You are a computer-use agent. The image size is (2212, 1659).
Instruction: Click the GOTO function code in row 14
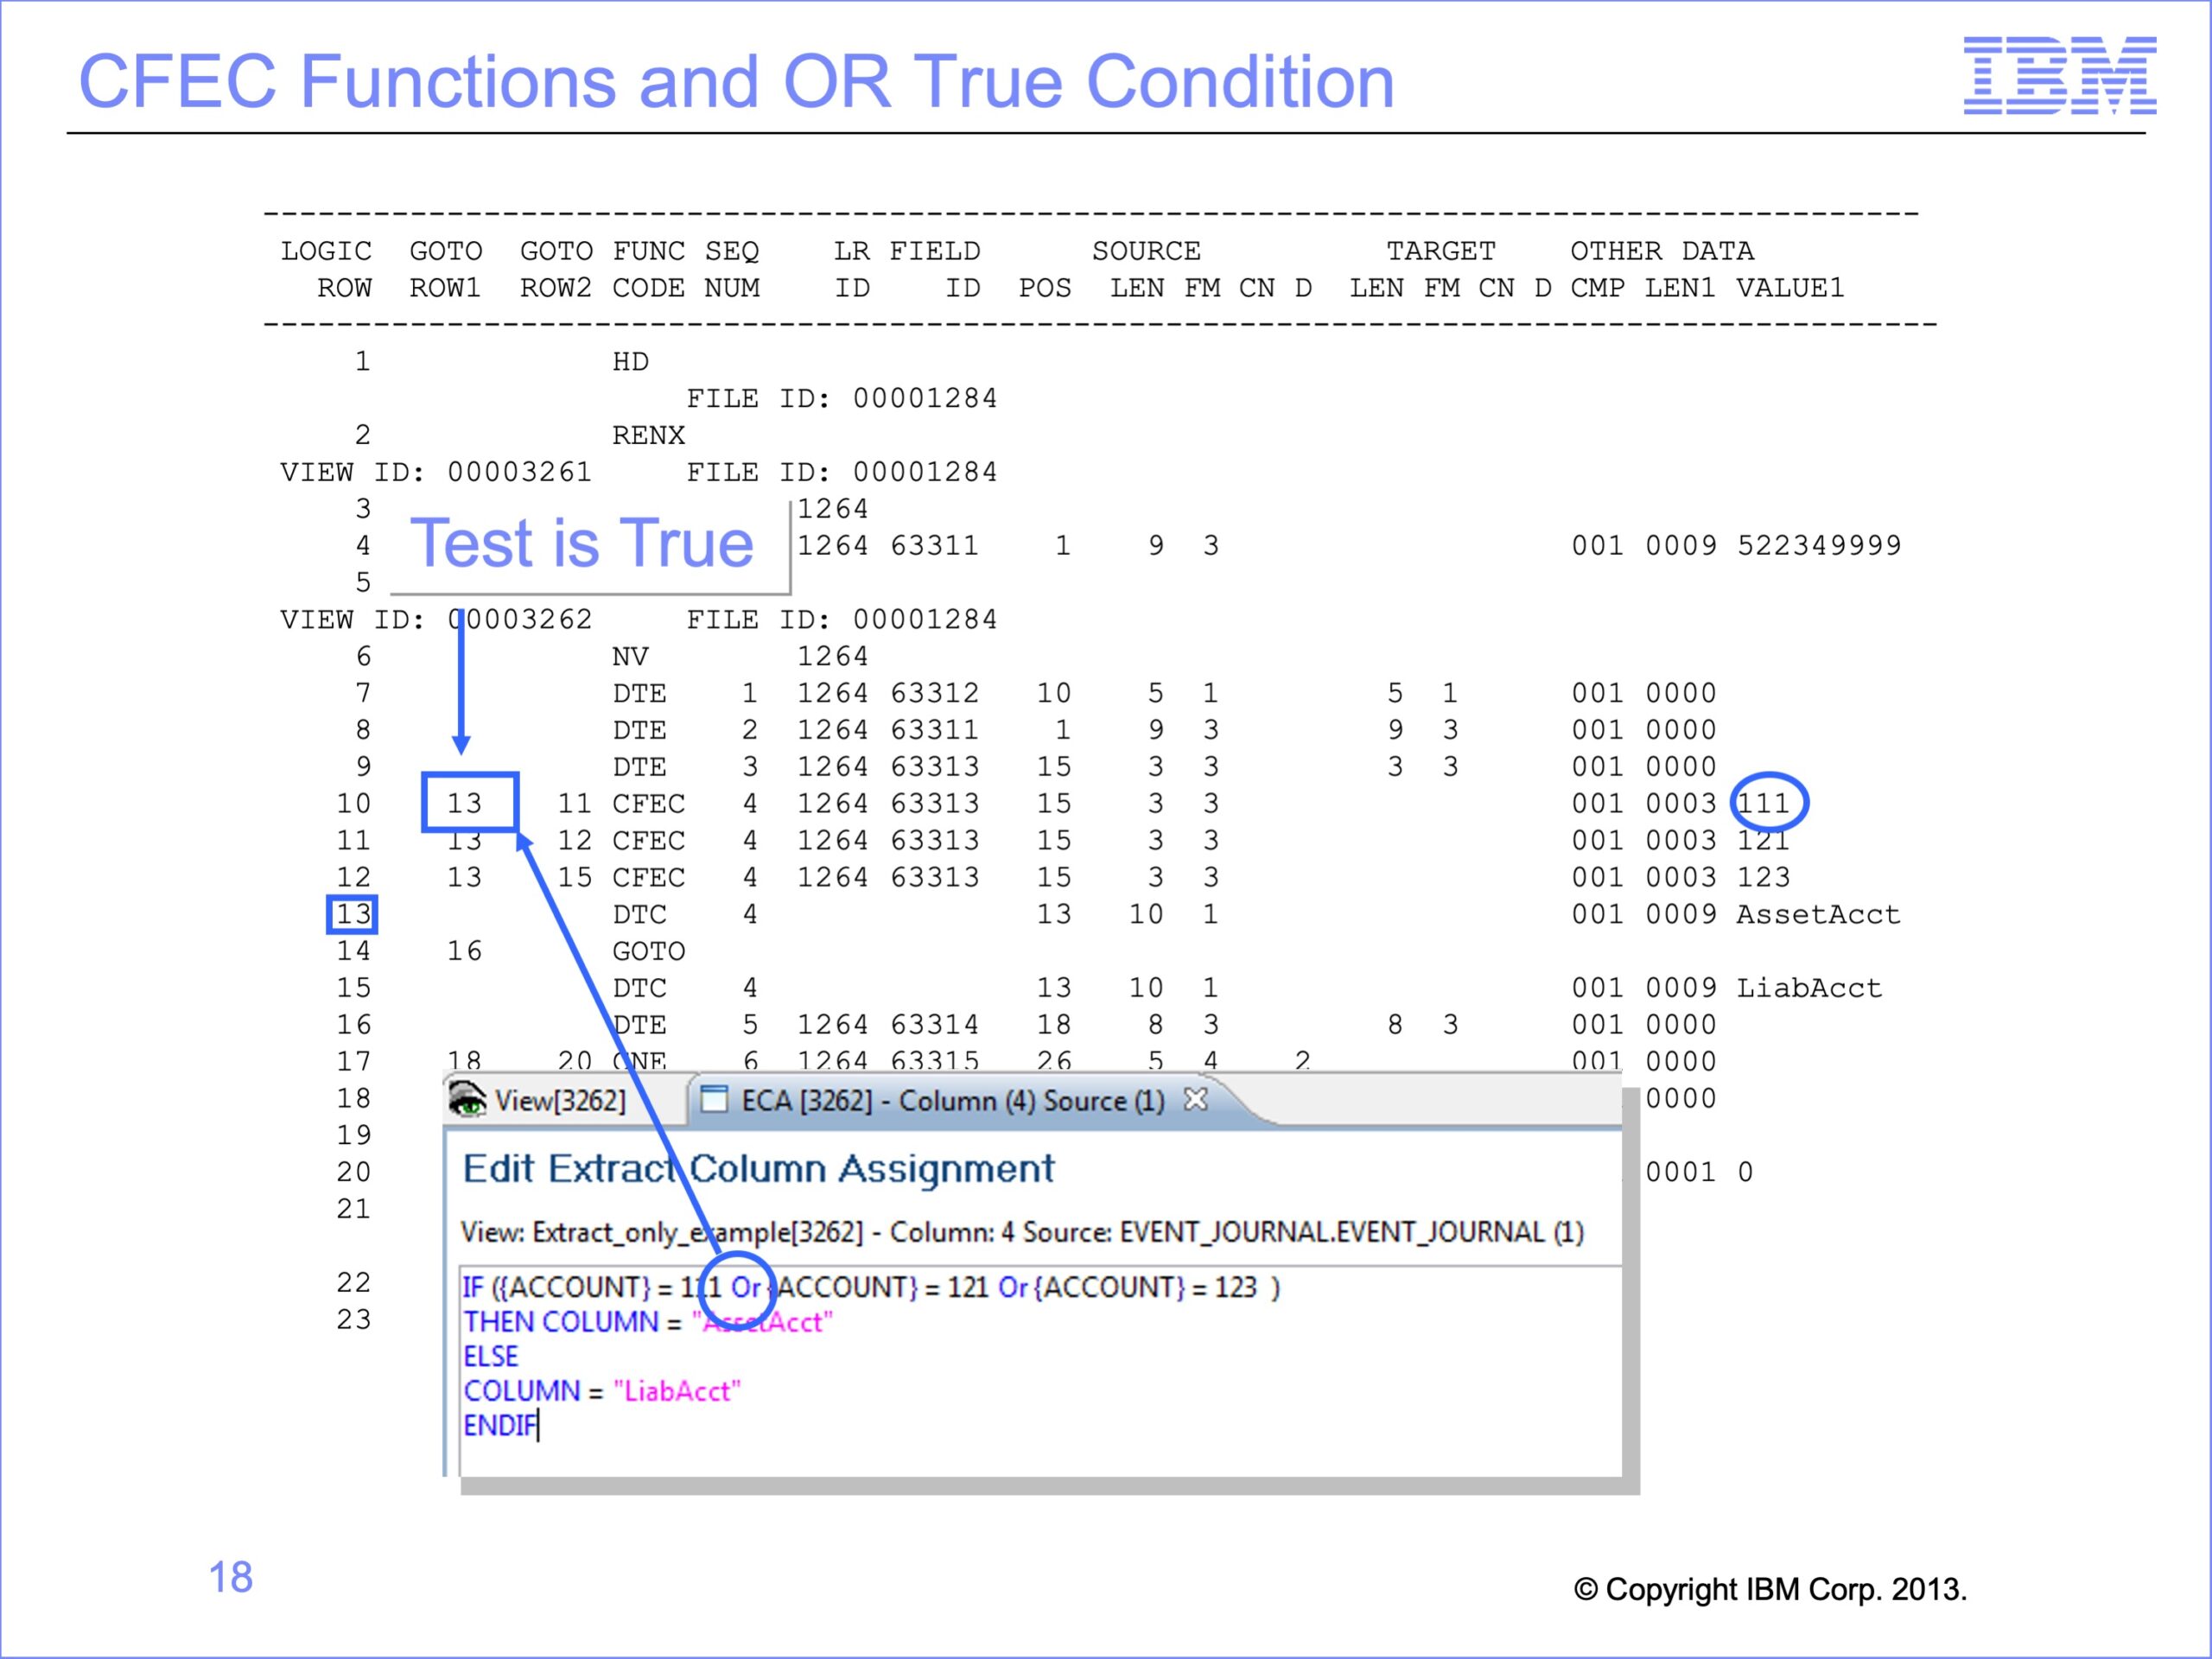(649, 951)
